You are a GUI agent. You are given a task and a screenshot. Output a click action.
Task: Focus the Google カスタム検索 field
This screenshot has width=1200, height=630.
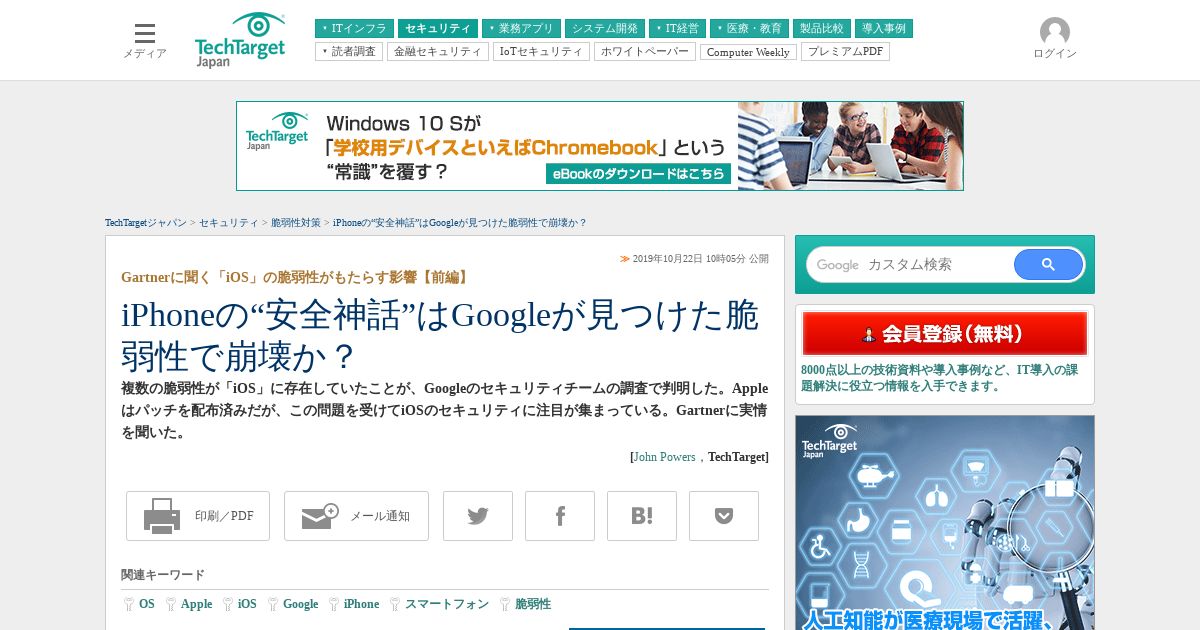[910, 265]
